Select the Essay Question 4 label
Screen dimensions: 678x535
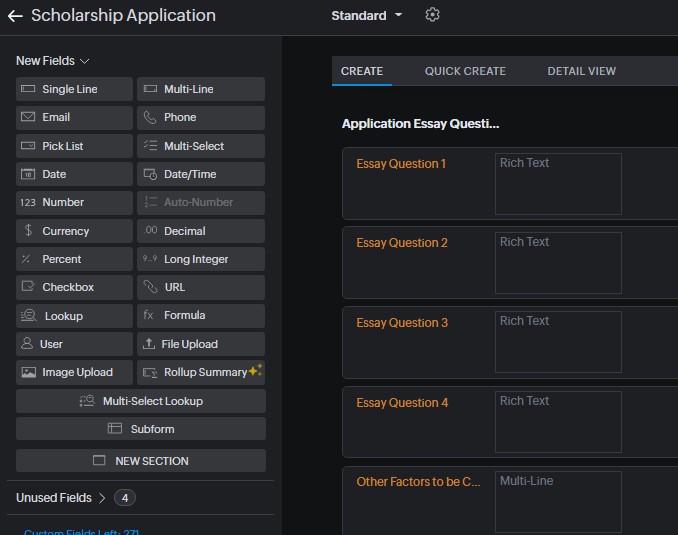[x=402, y=403]
